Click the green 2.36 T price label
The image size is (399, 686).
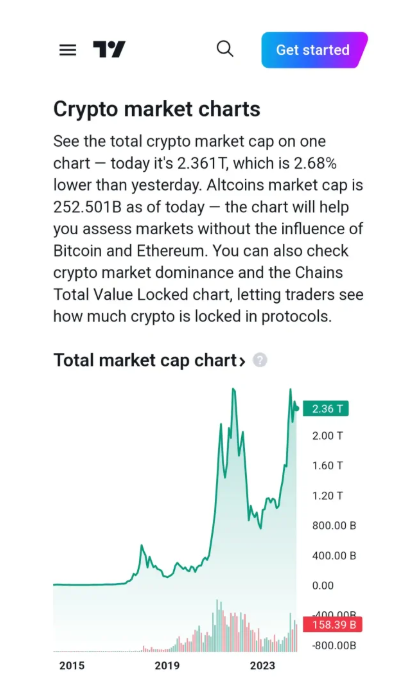point(326,409)
